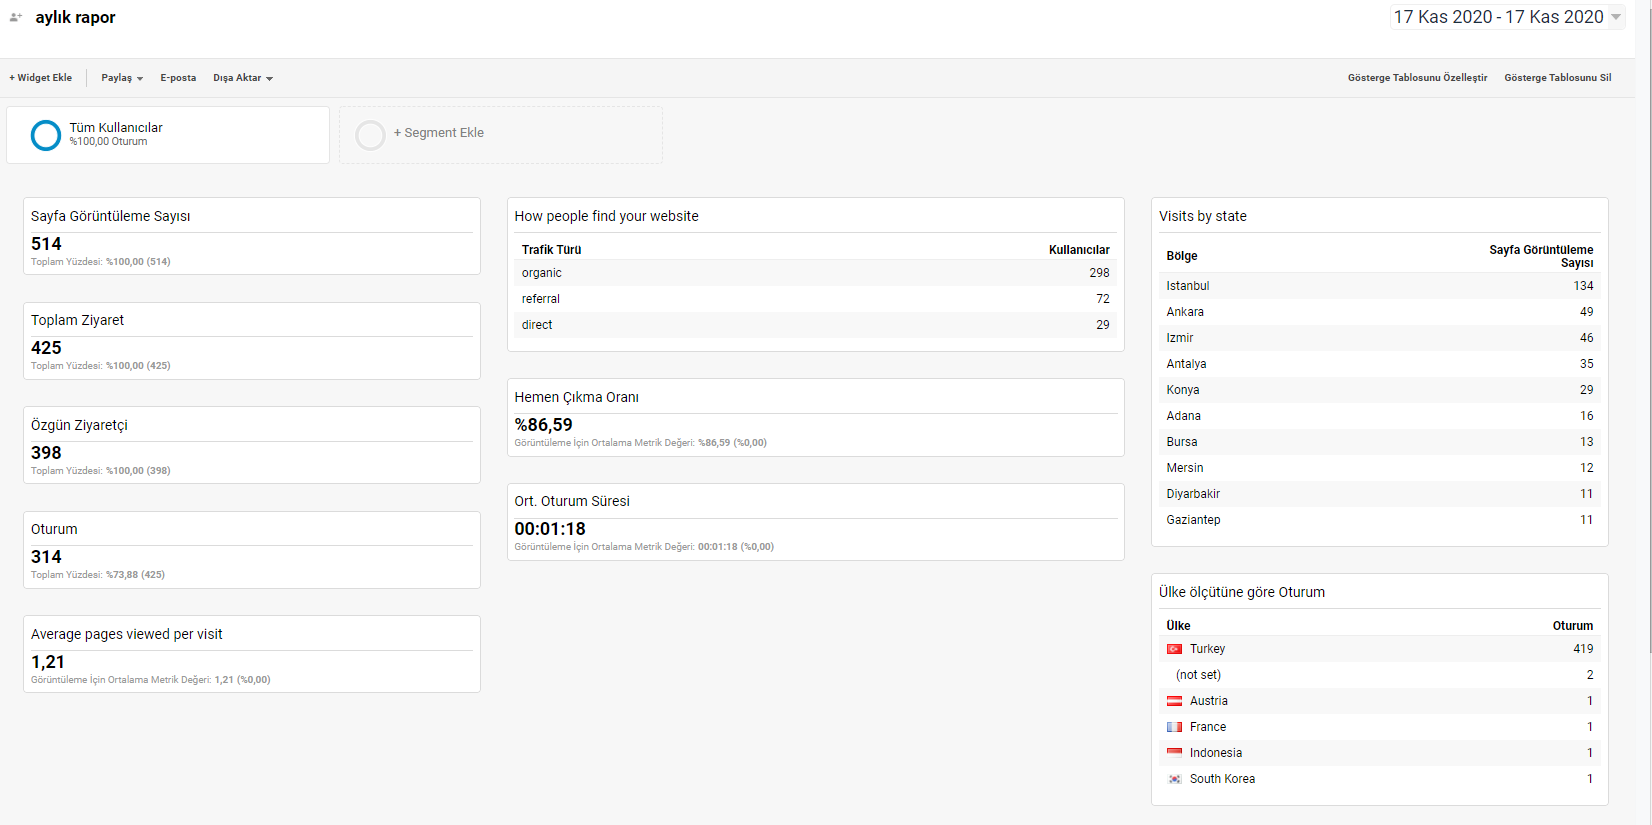Select the referral traffic row
Image resolution: width=1652 pixels, height=825 pixels.
[815, 299]
